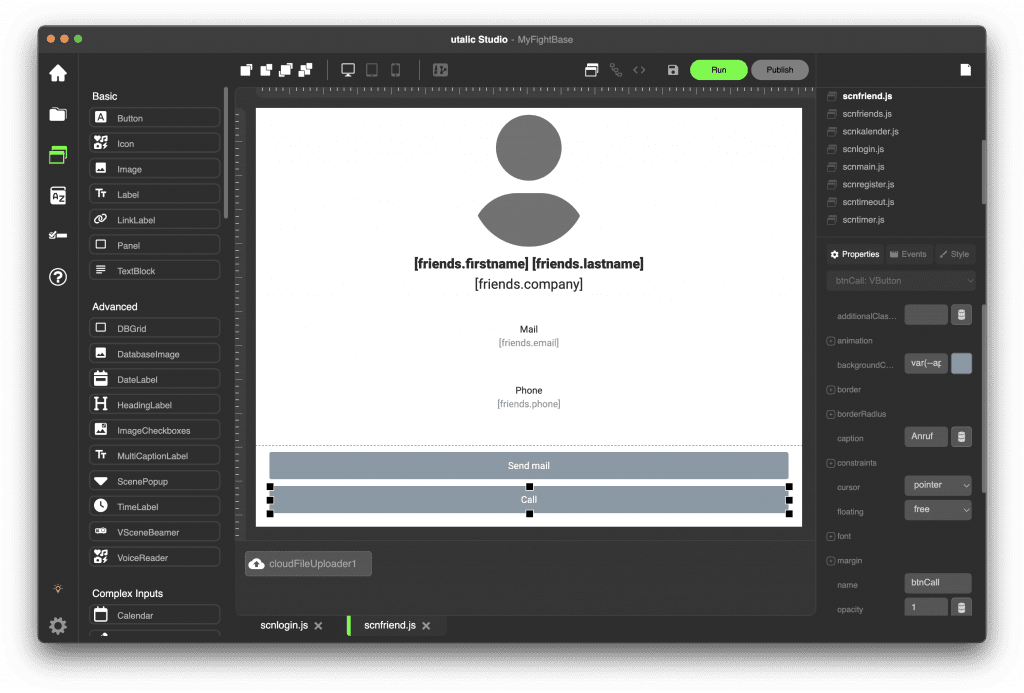Switch to the Events tab

[908, 254]
